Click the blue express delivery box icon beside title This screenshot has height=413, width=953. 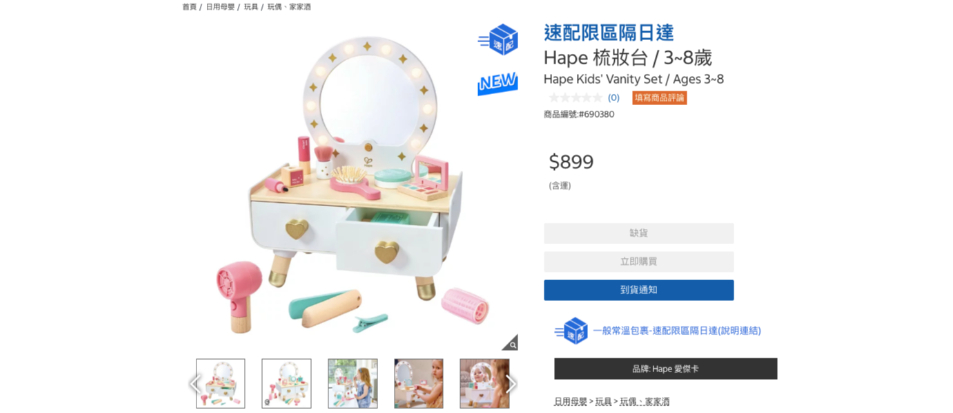point(498,39)
